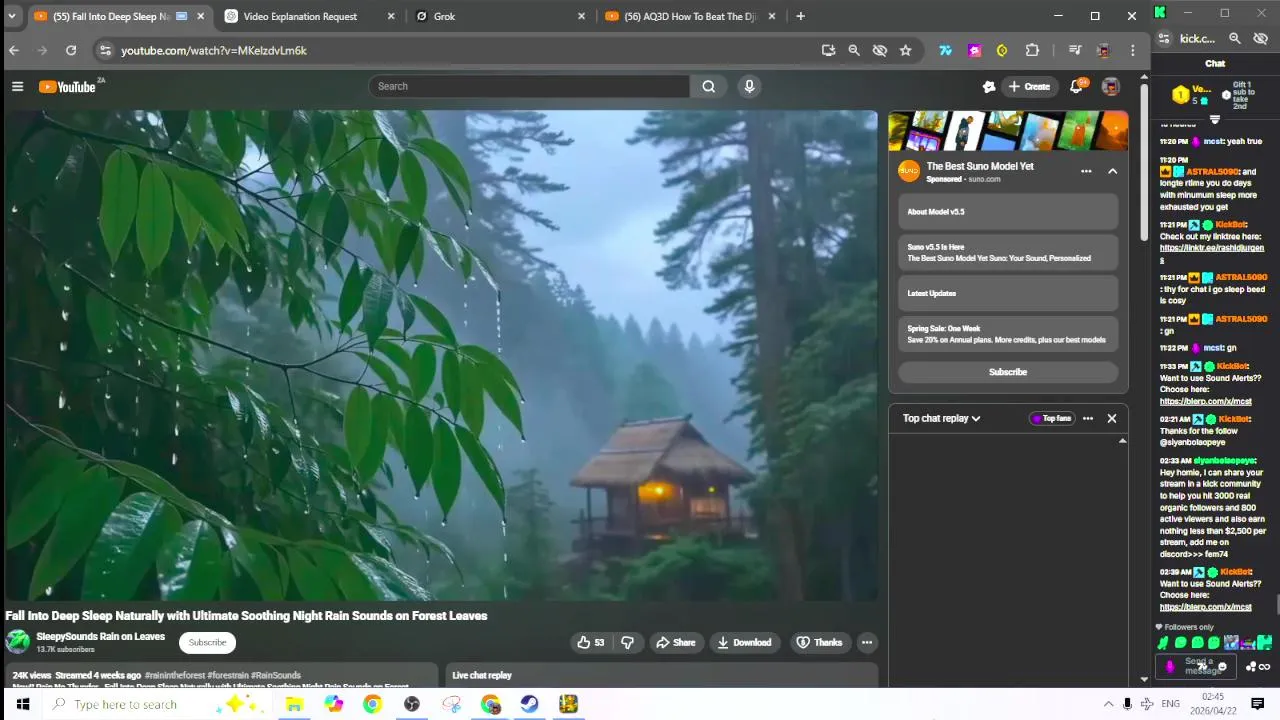
Task: Click Suno ad Subscribe button
Action: coord(1008,372)
